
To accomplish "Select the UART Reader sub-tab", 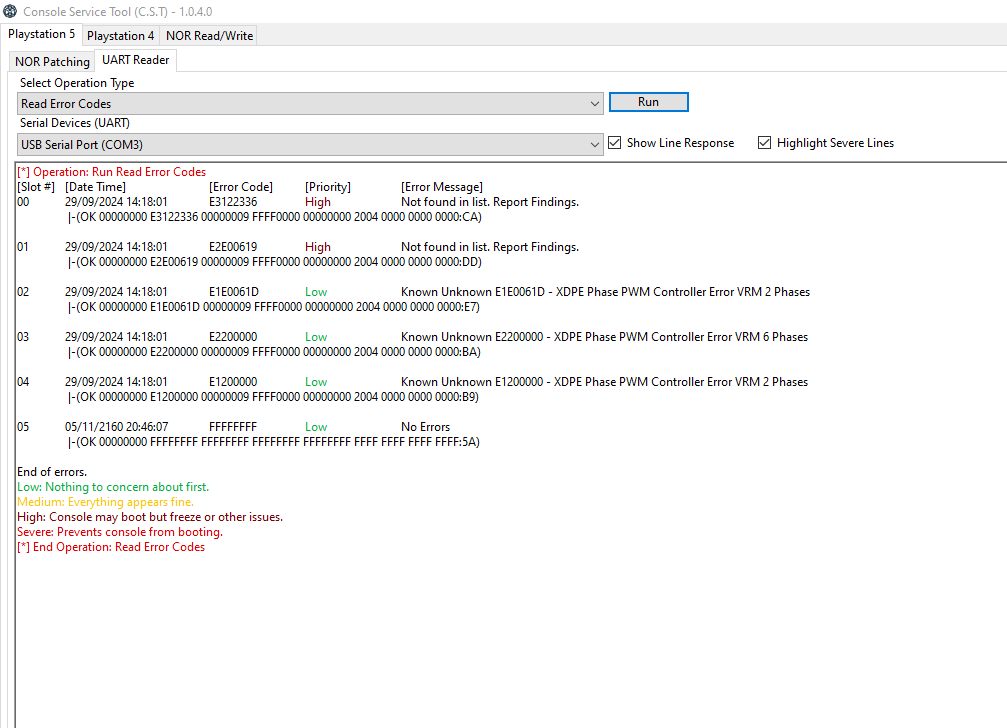I will point(136,60).
